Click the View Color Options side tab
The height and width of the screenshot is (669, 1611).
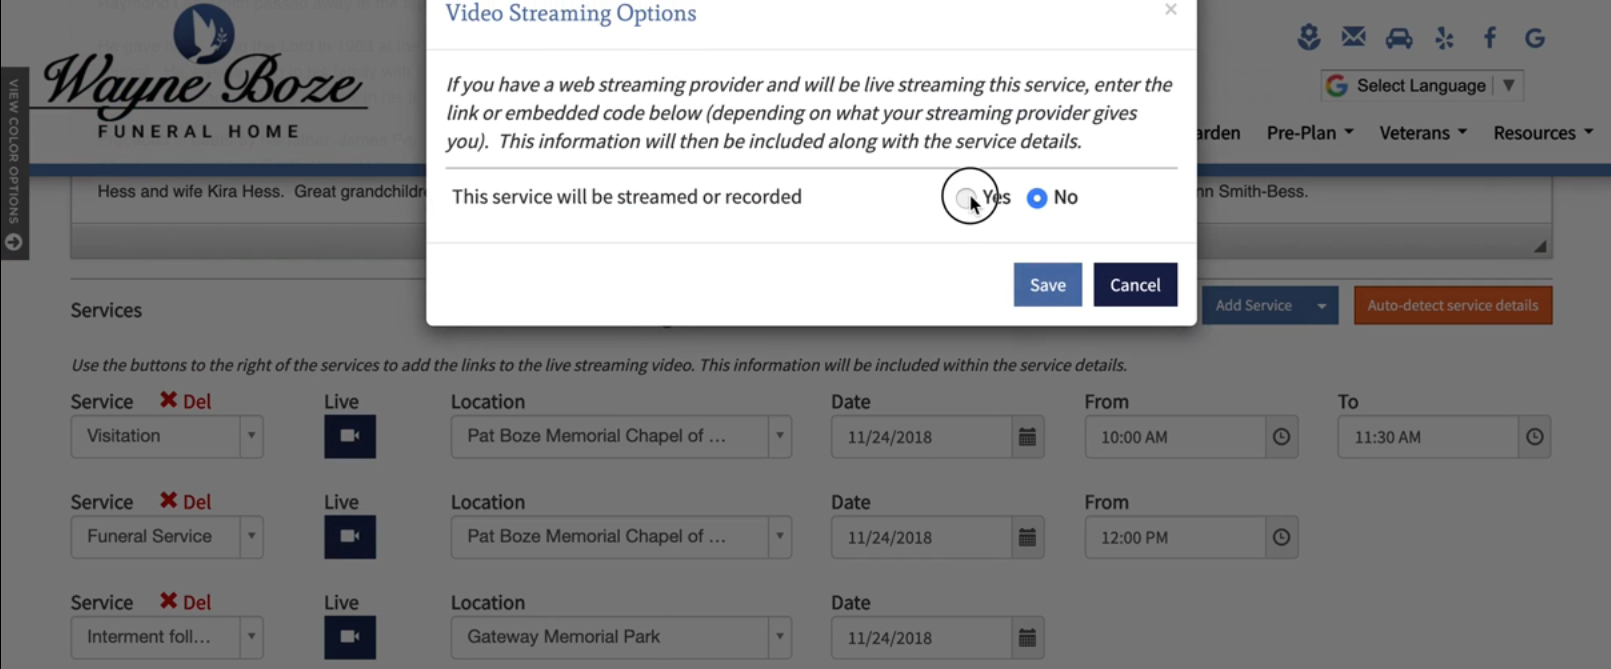coord(14,162)
